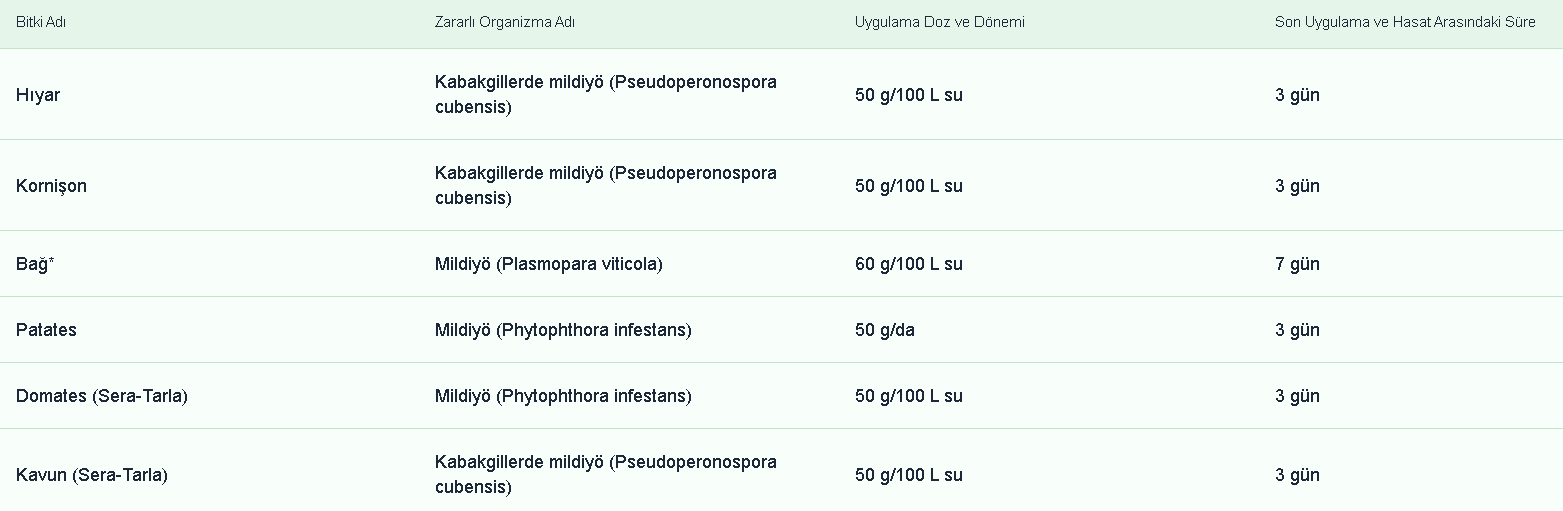Select the harmful organism cell in Hıyar row
1563x511 pixels.
605,95
